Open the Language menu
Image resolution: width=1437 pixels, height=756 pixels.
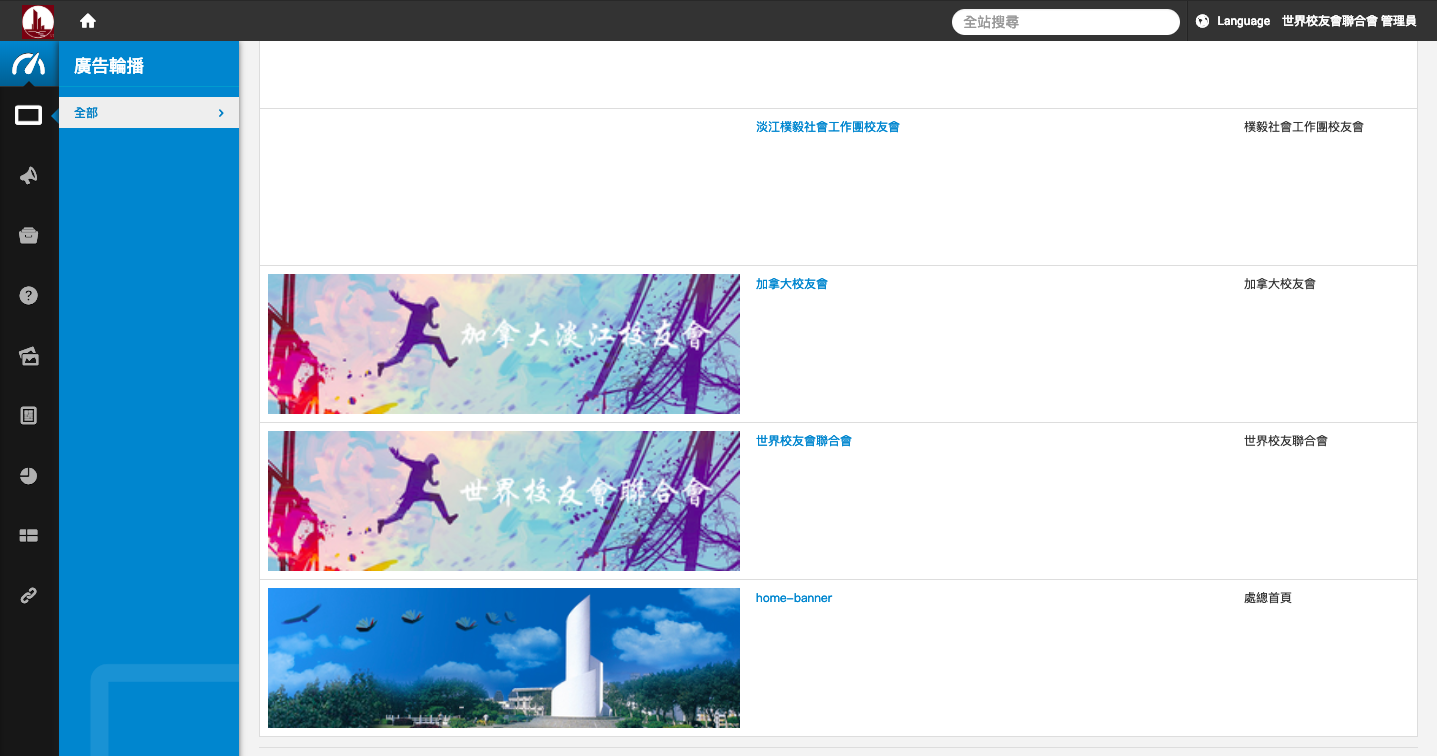point(1243,21)
